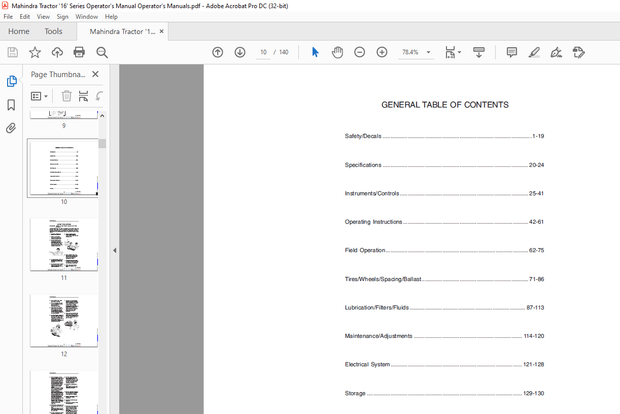Go to previous page arrow

click(x=217, y=52)
